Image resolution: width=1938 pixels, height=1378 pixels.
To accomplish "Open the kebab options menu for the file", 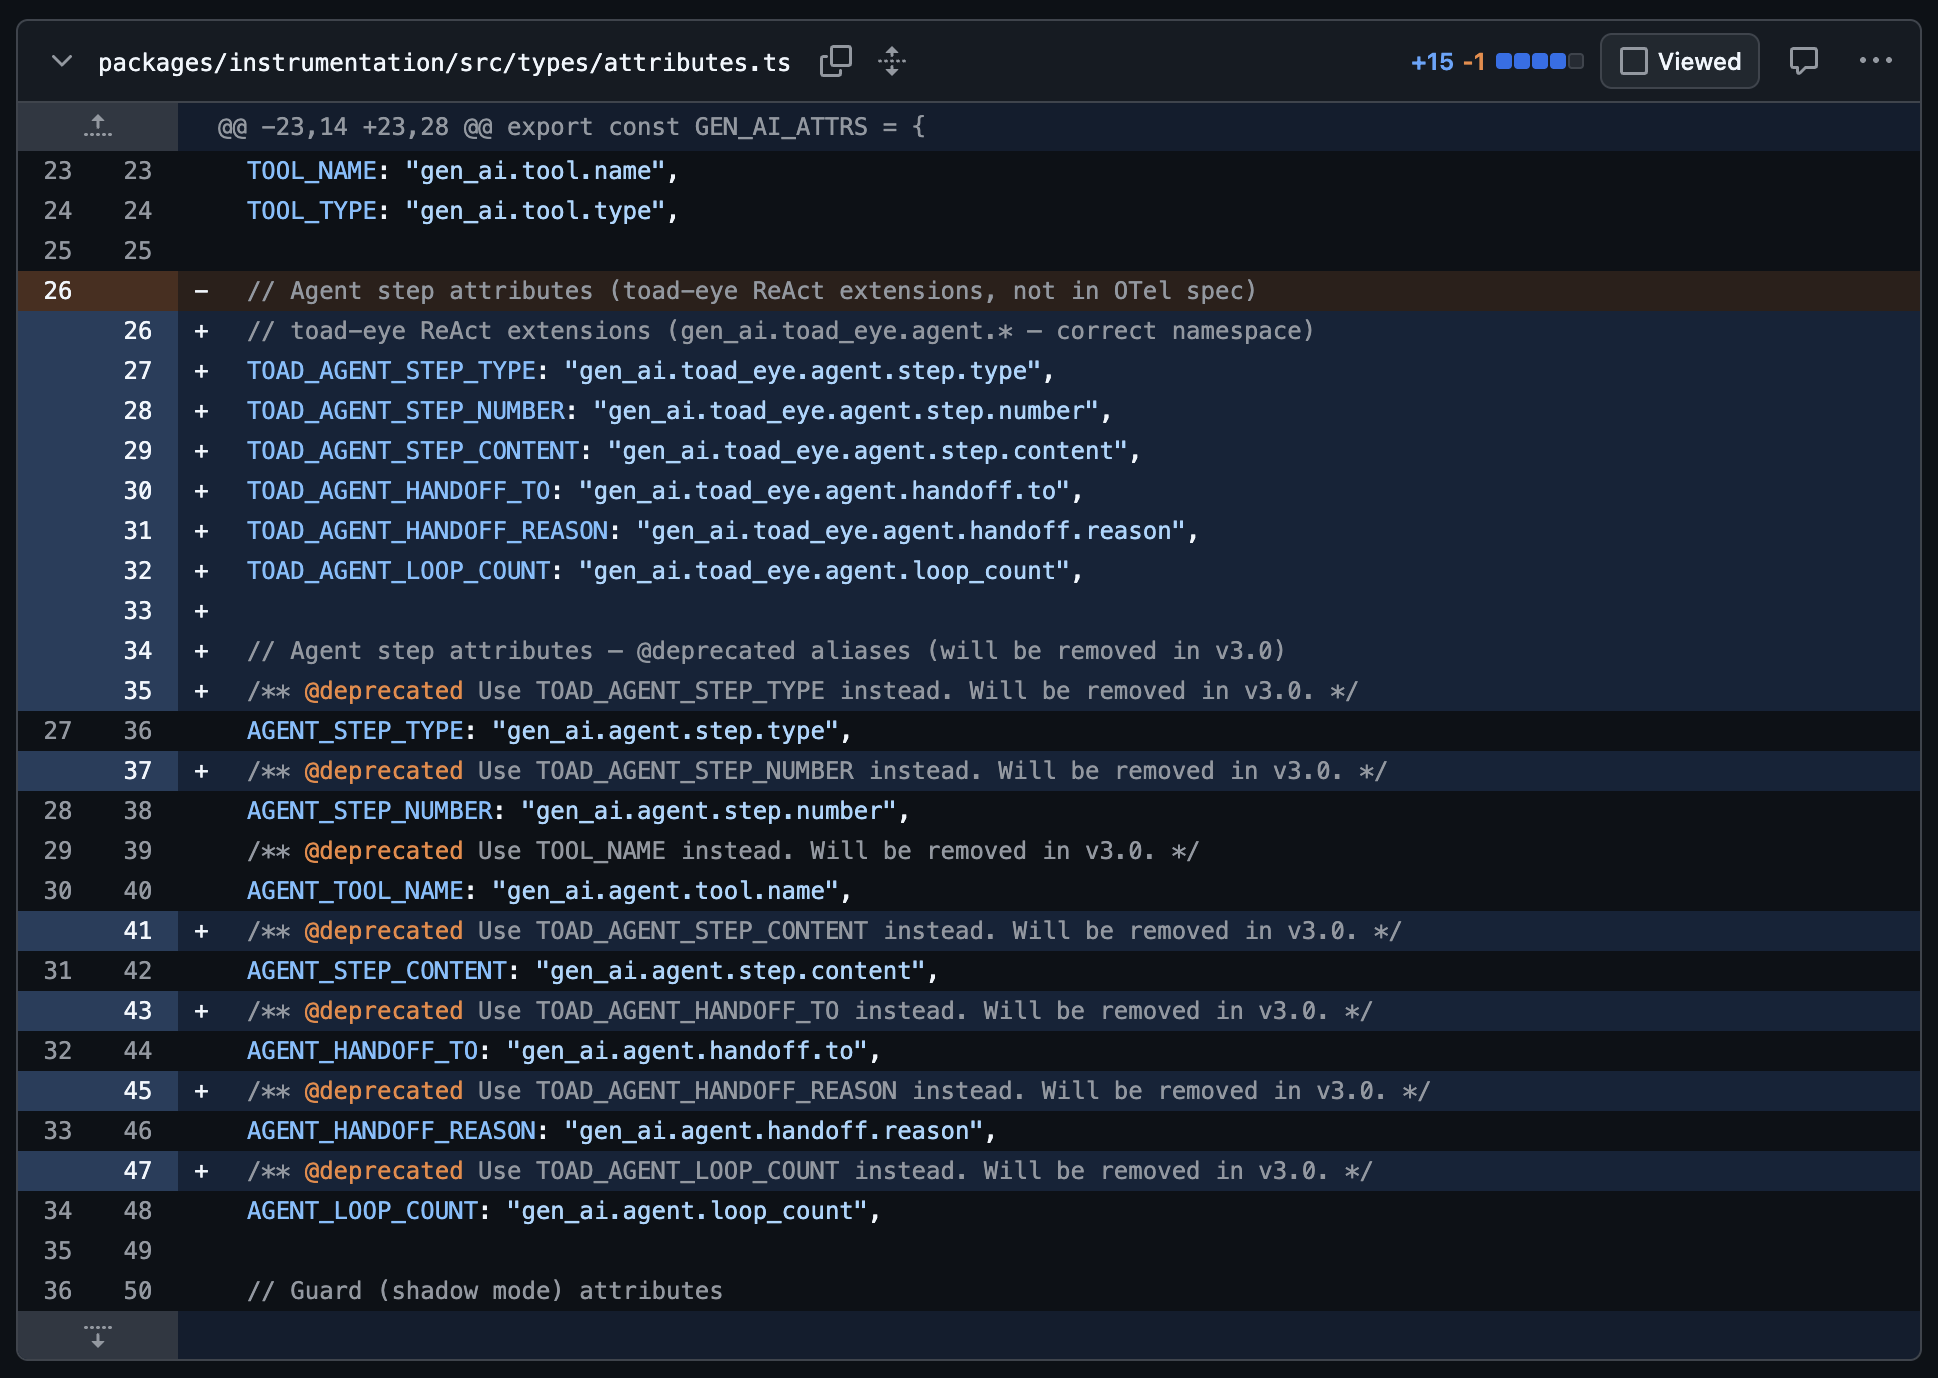I will pyautogui.click(x=1876, y=61).
